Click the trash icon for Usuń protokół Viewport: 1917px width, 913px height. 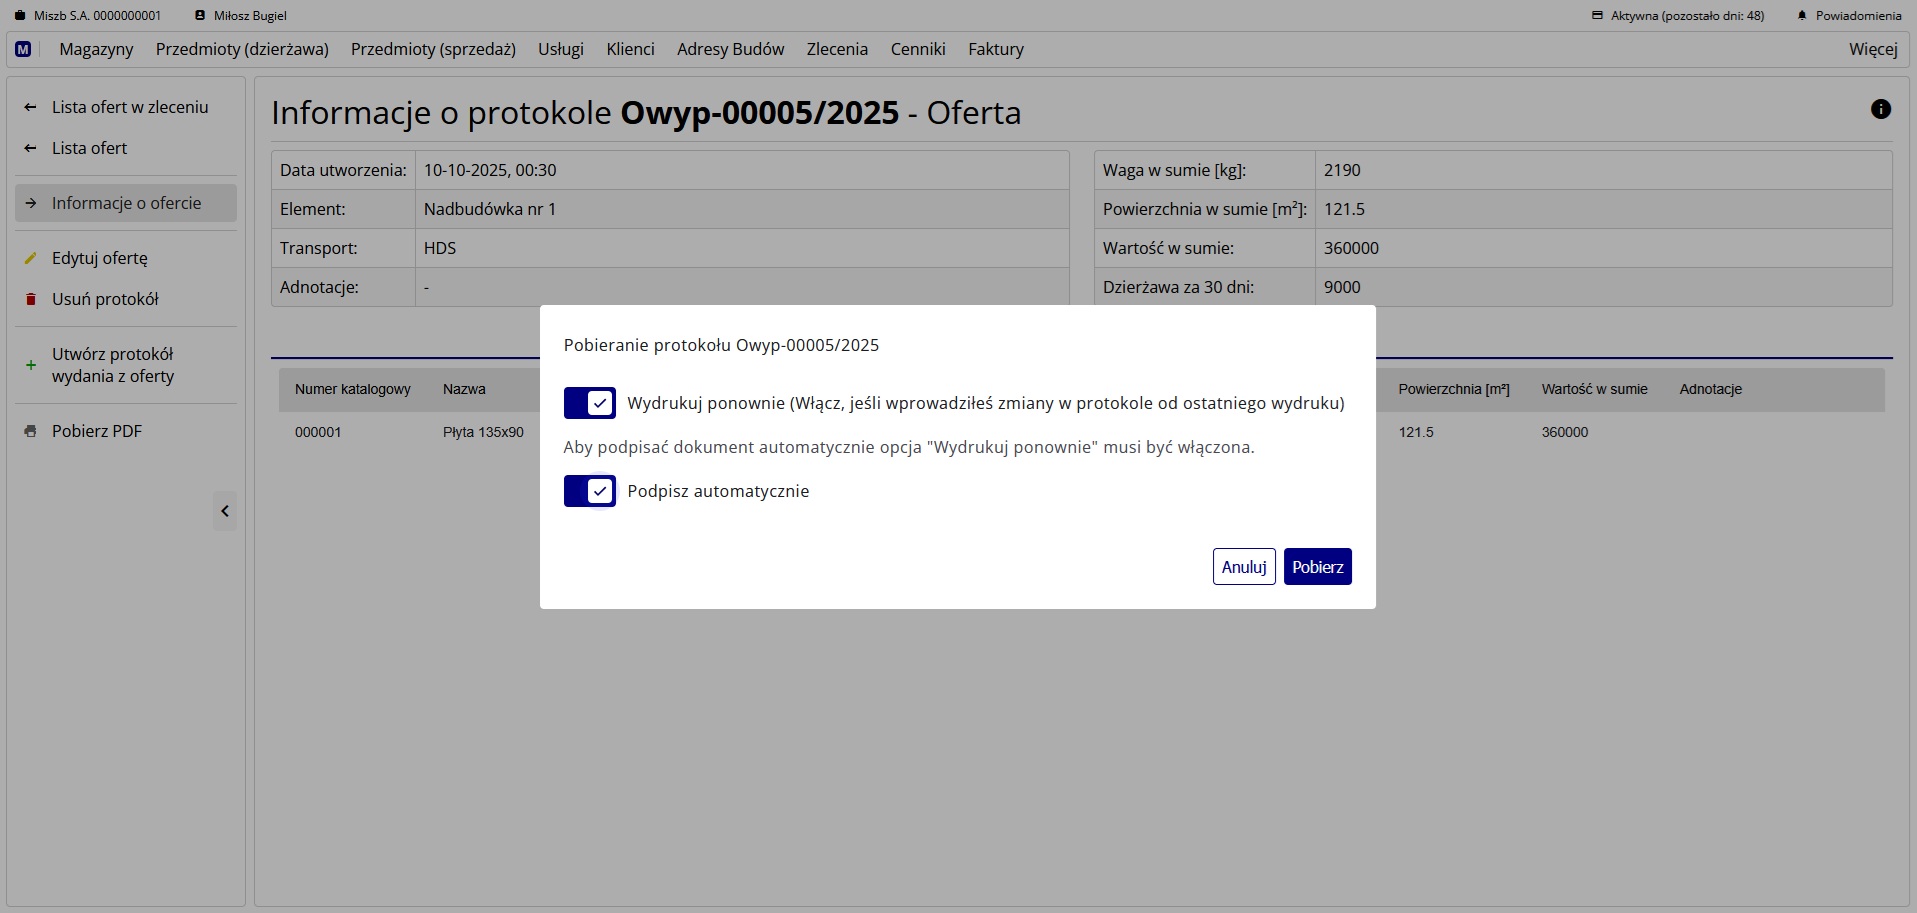coord(31,299)
